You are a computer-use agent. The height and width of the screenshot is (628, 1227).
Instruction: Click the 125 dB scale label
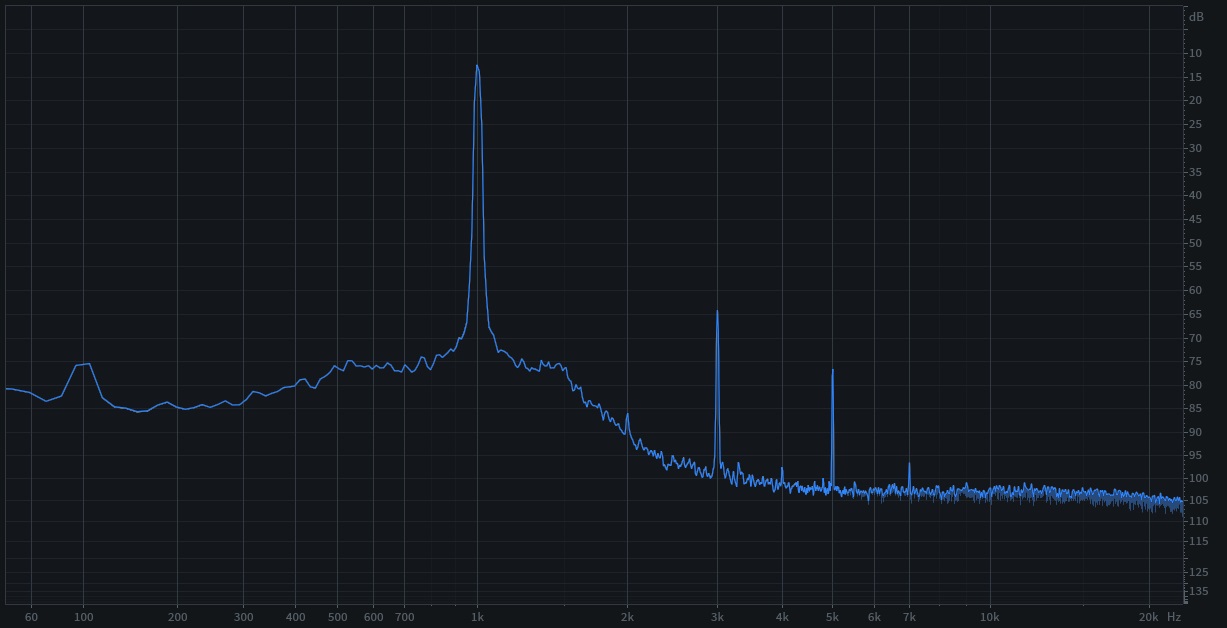pyautogui.click(x=1198, y=573)
